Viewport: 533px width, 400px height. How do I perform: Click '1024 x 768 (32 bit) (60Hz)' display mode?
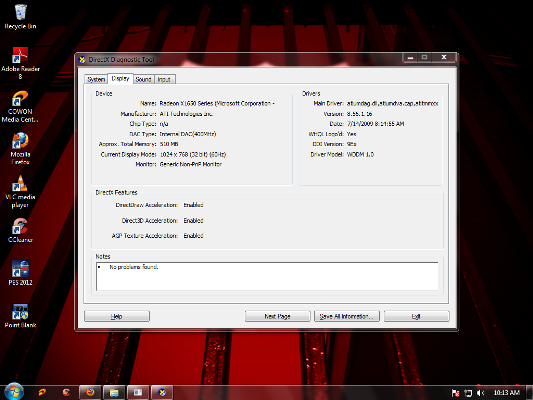click(x=193, y=154)
